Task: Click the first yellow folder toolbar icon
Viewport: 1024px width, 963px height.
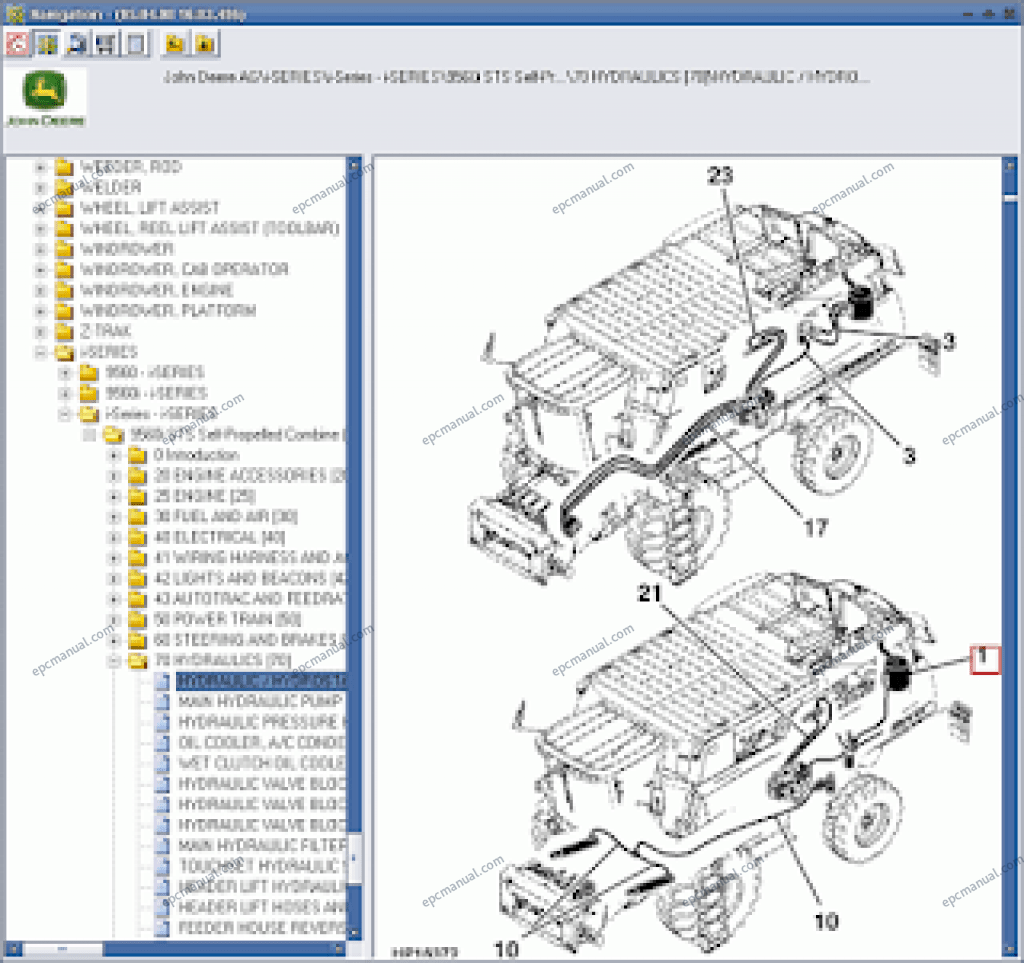Action: (174, 44)
